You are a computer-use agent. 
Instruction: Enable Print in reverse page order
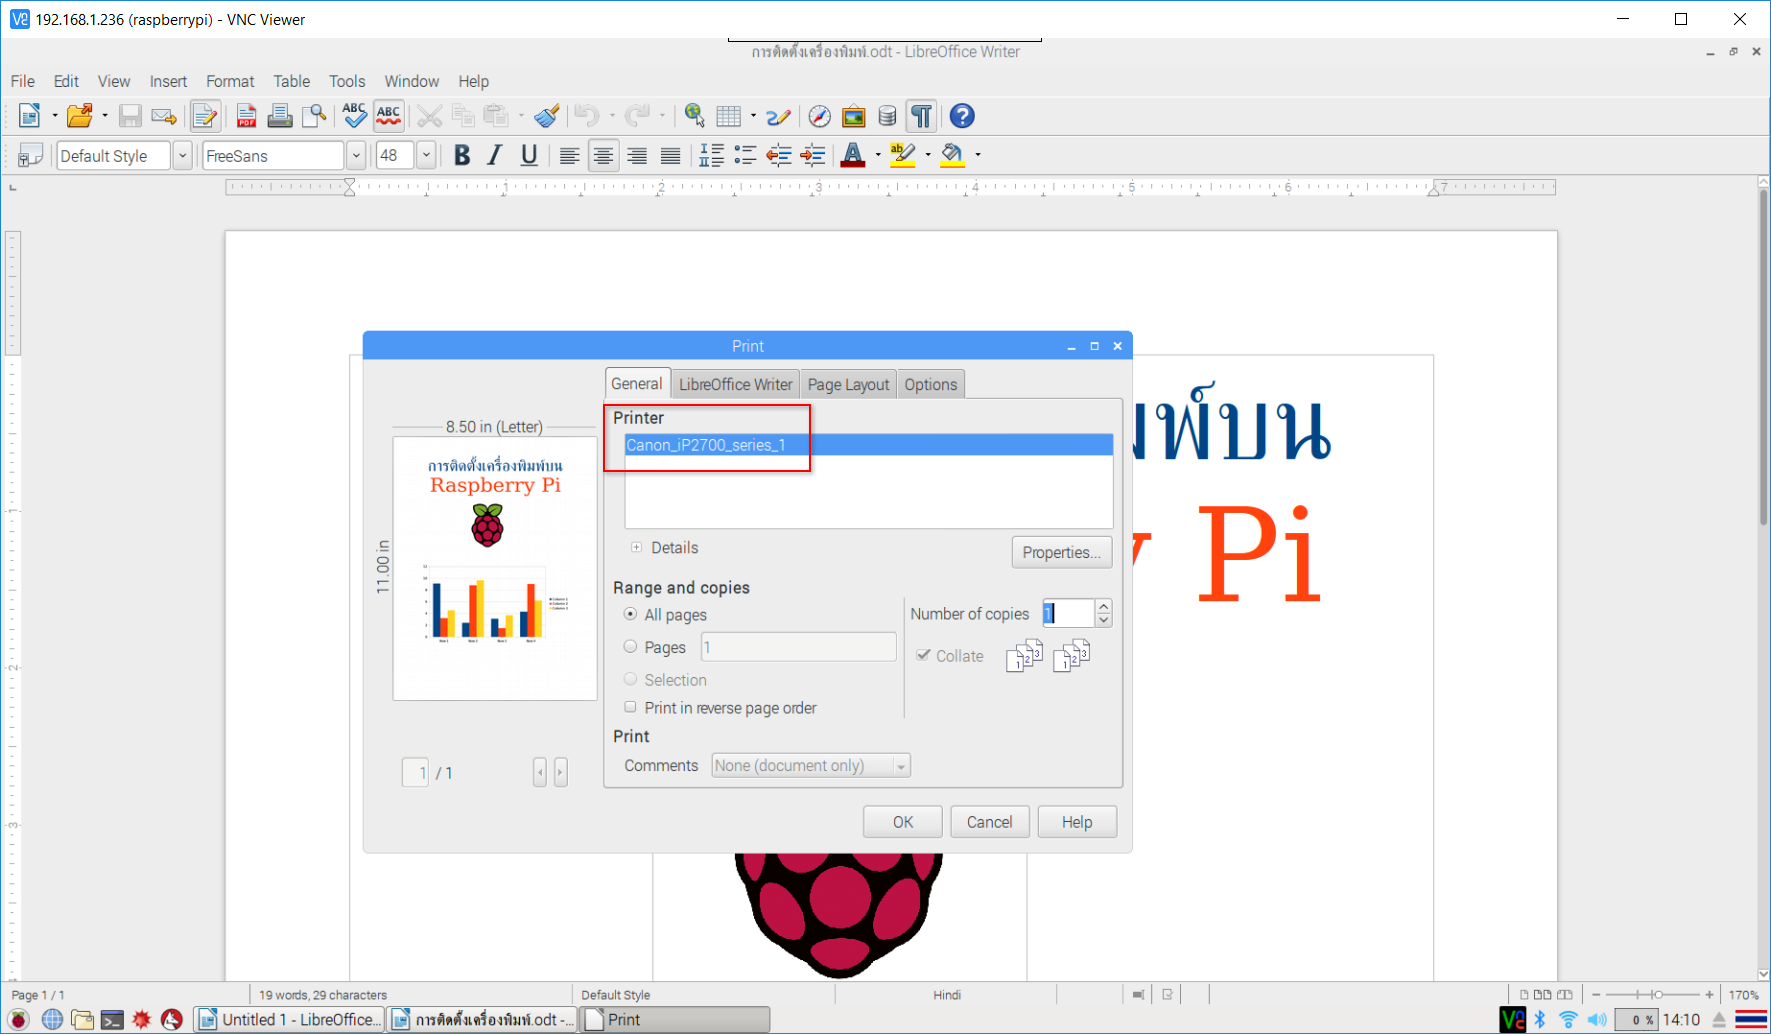pyautogui.click(x=630, y=707)
